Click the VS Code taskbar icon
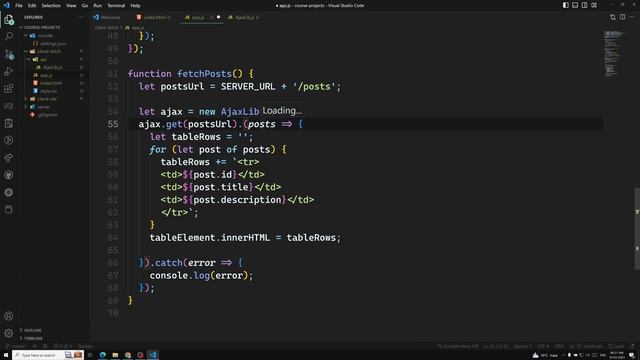This screenshot has width=640, height=360. pyautogui.click(x=153, y=355)
